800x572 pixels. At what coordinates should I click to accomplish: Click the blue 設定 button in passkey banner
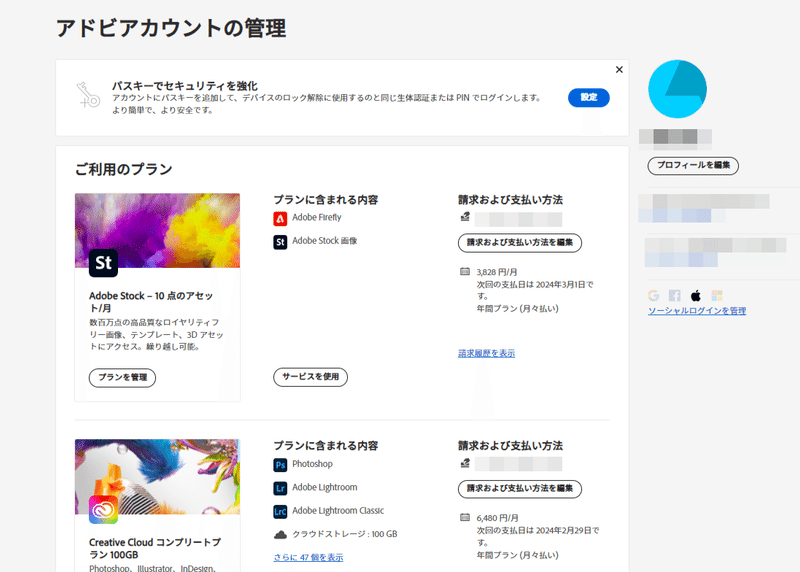point(589,97)
